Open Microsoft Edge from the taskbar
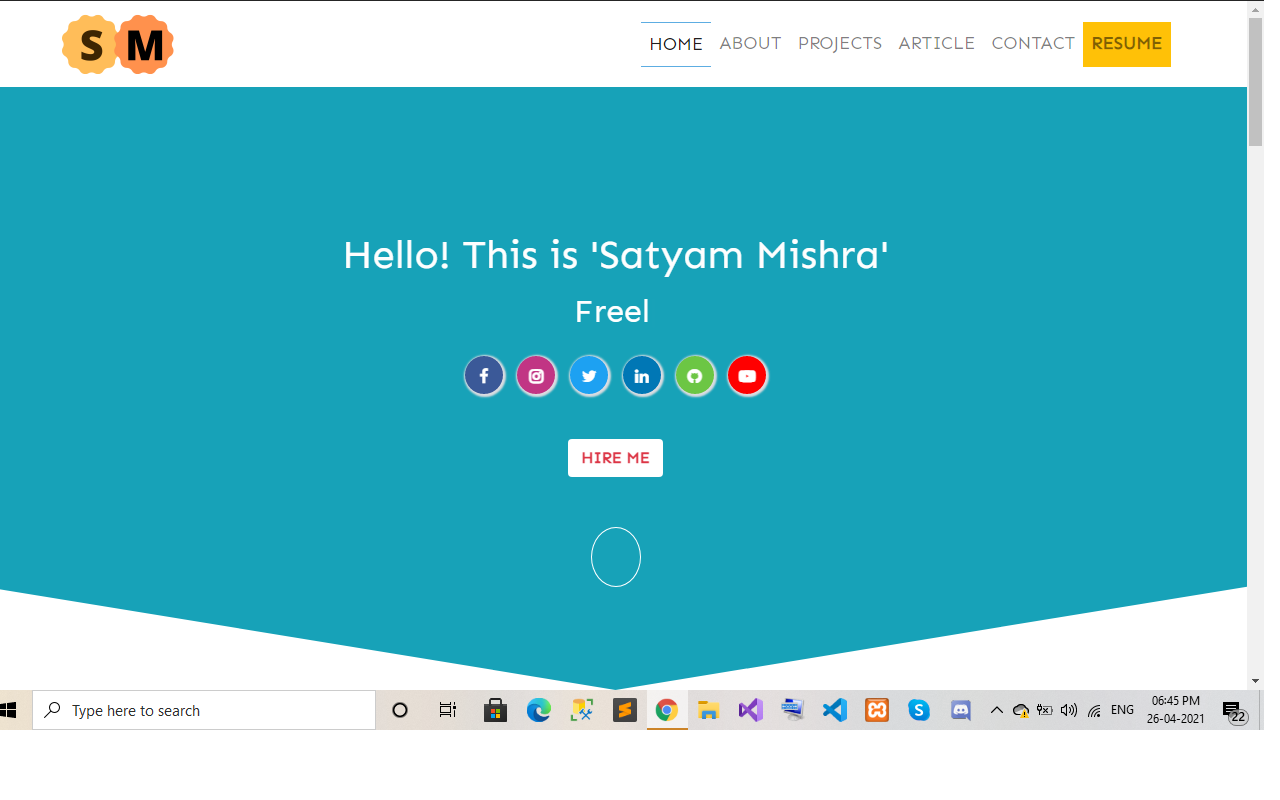This screenshot has height=800, width=1280. (x=539, y=710)
